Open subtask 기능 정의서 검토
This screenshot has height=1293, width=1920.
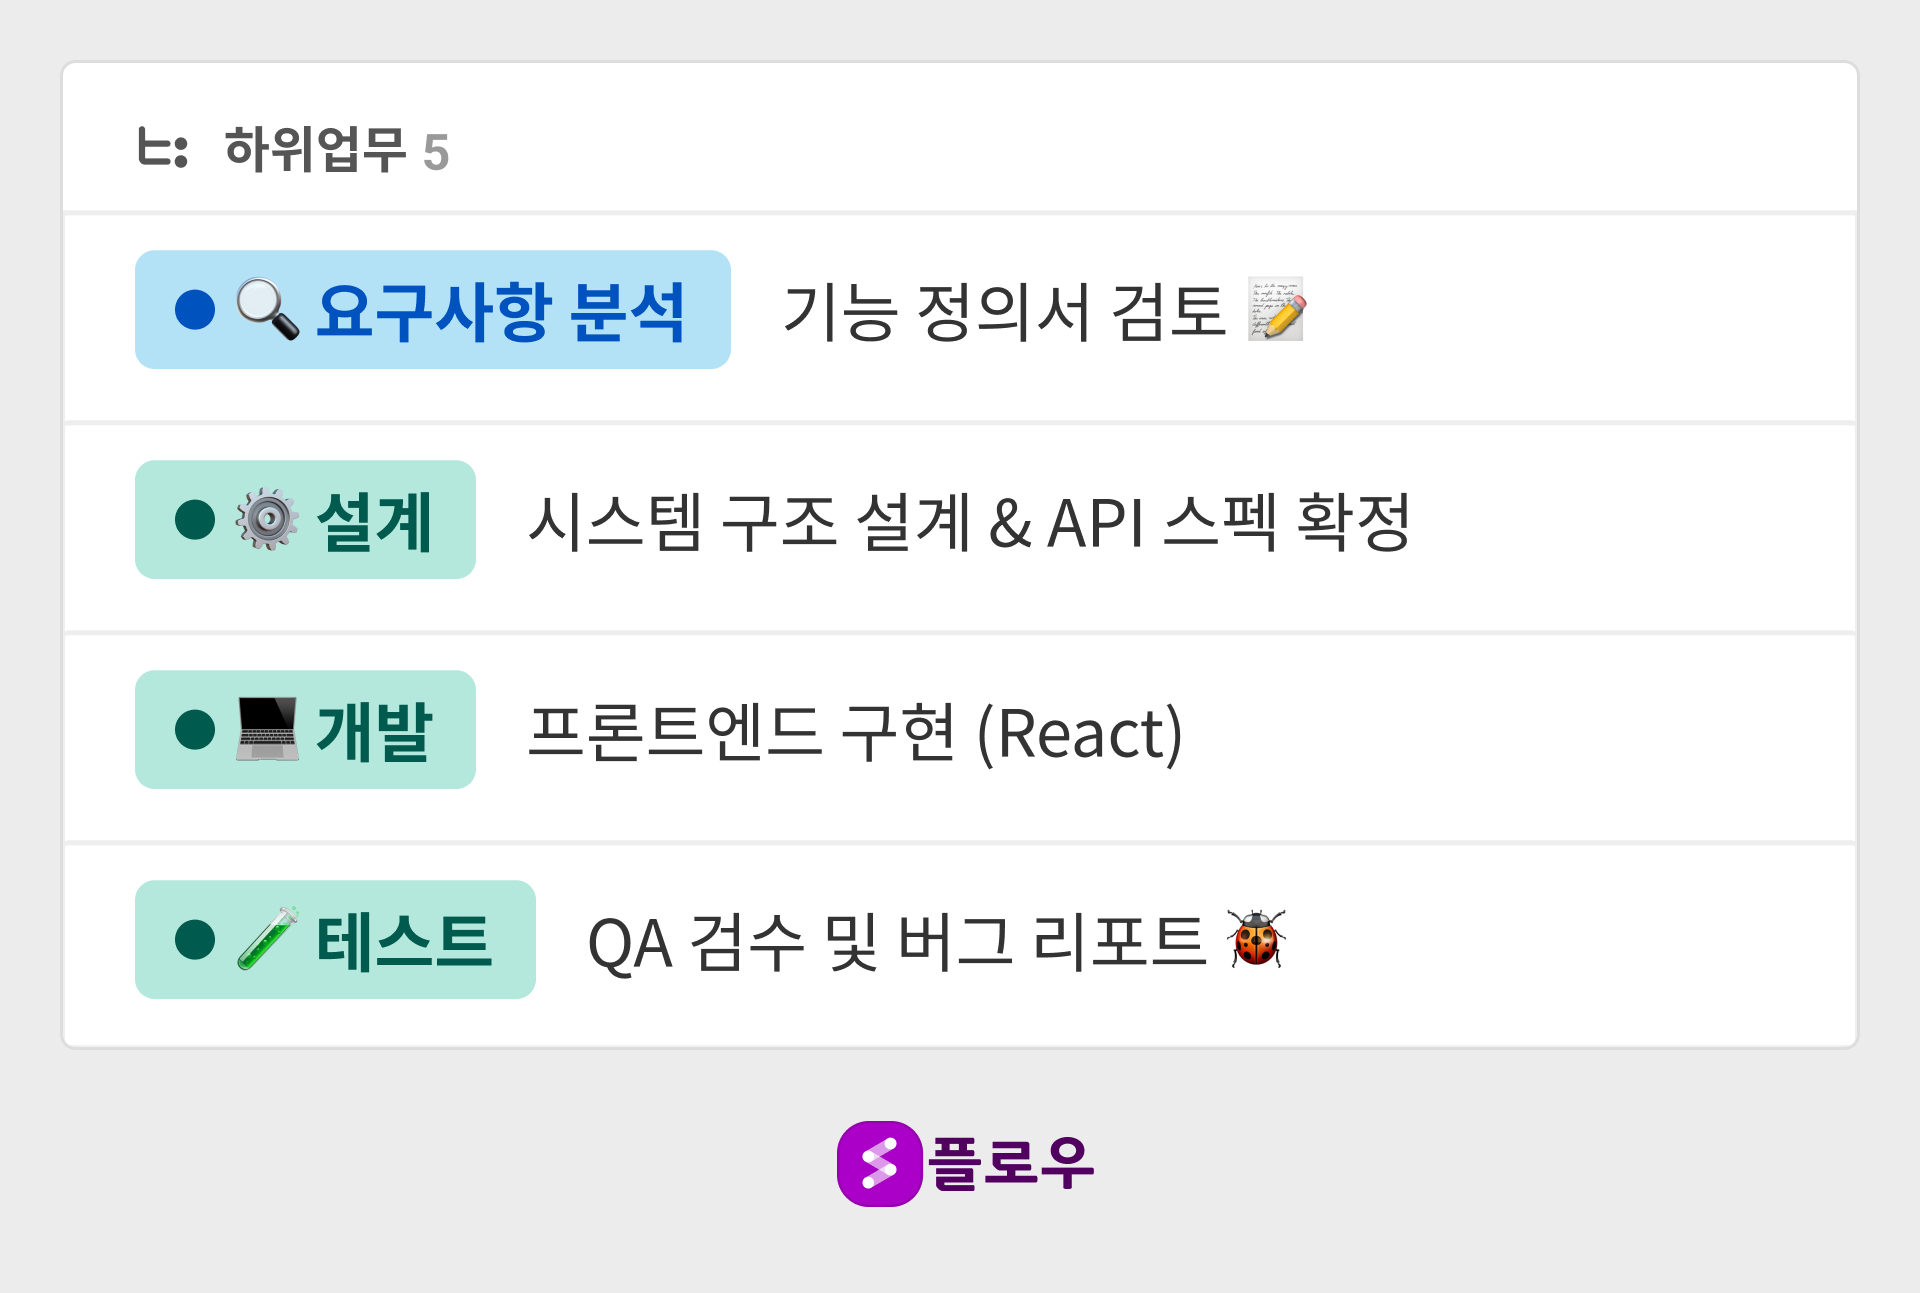coord(1003,311)
